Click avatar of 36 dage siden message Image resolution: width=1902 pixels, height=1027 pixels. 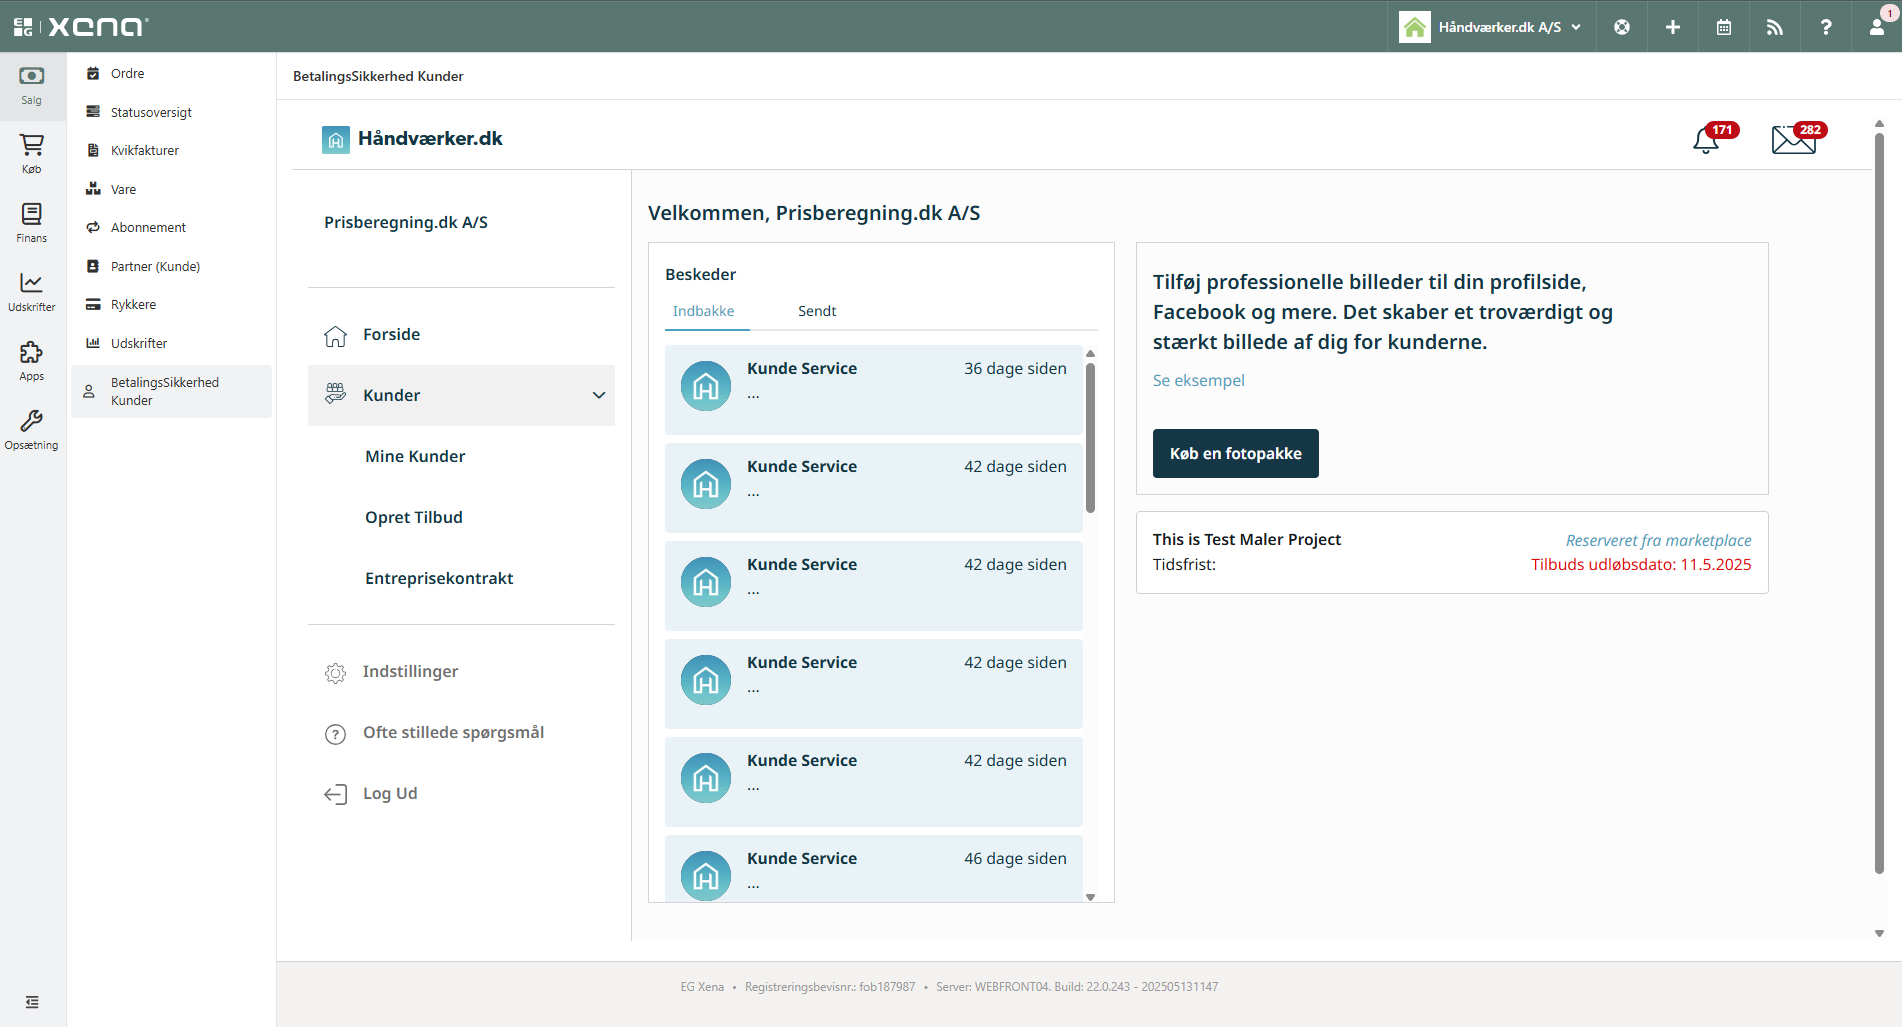tap(706, 386)
